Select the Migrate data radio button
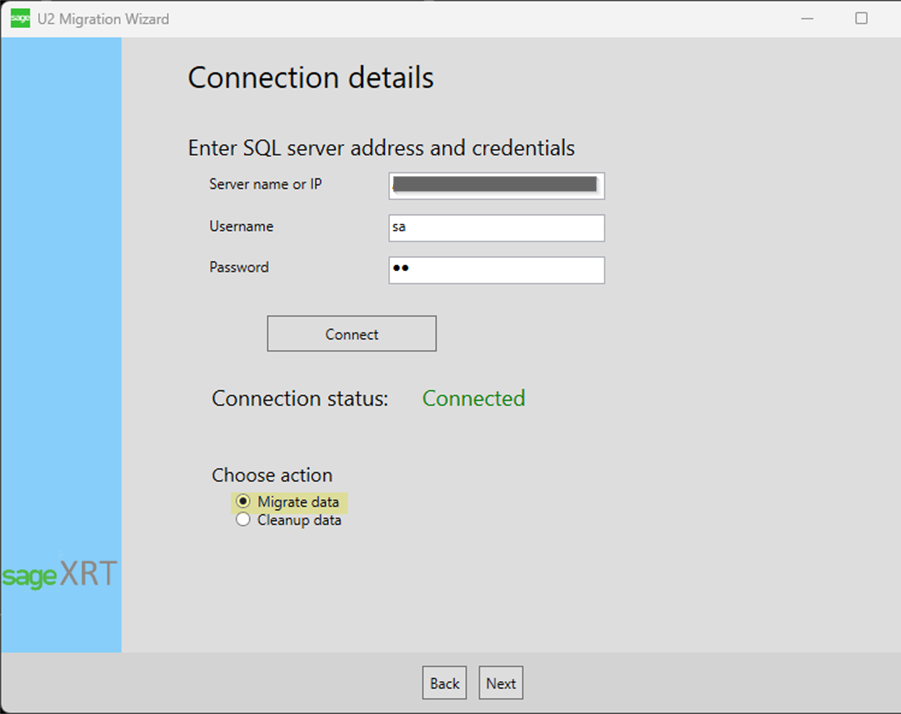The width and height of the screenshot is (901, 714). [243, 502]
